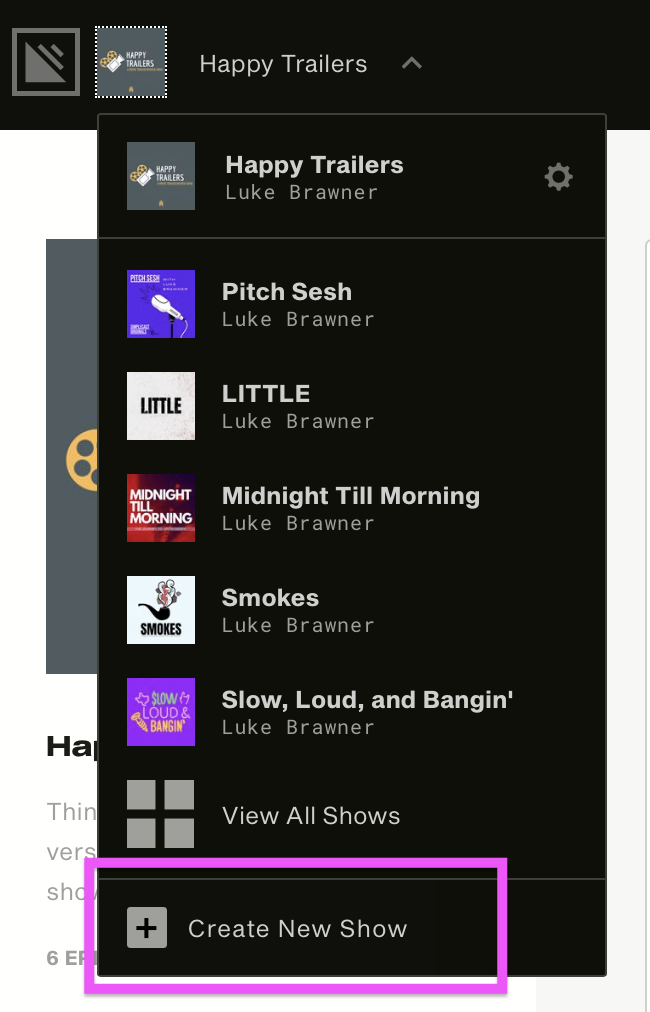Click the Happy Trailers header thumbnail
650x1012 pixels.
(x=131, y=62)
